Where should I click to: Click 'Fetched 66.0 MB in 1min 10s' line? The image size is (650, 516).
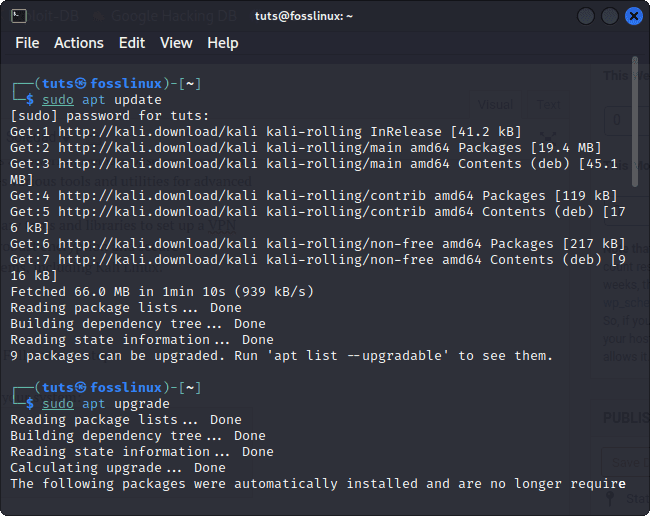(x=162, y=292)
